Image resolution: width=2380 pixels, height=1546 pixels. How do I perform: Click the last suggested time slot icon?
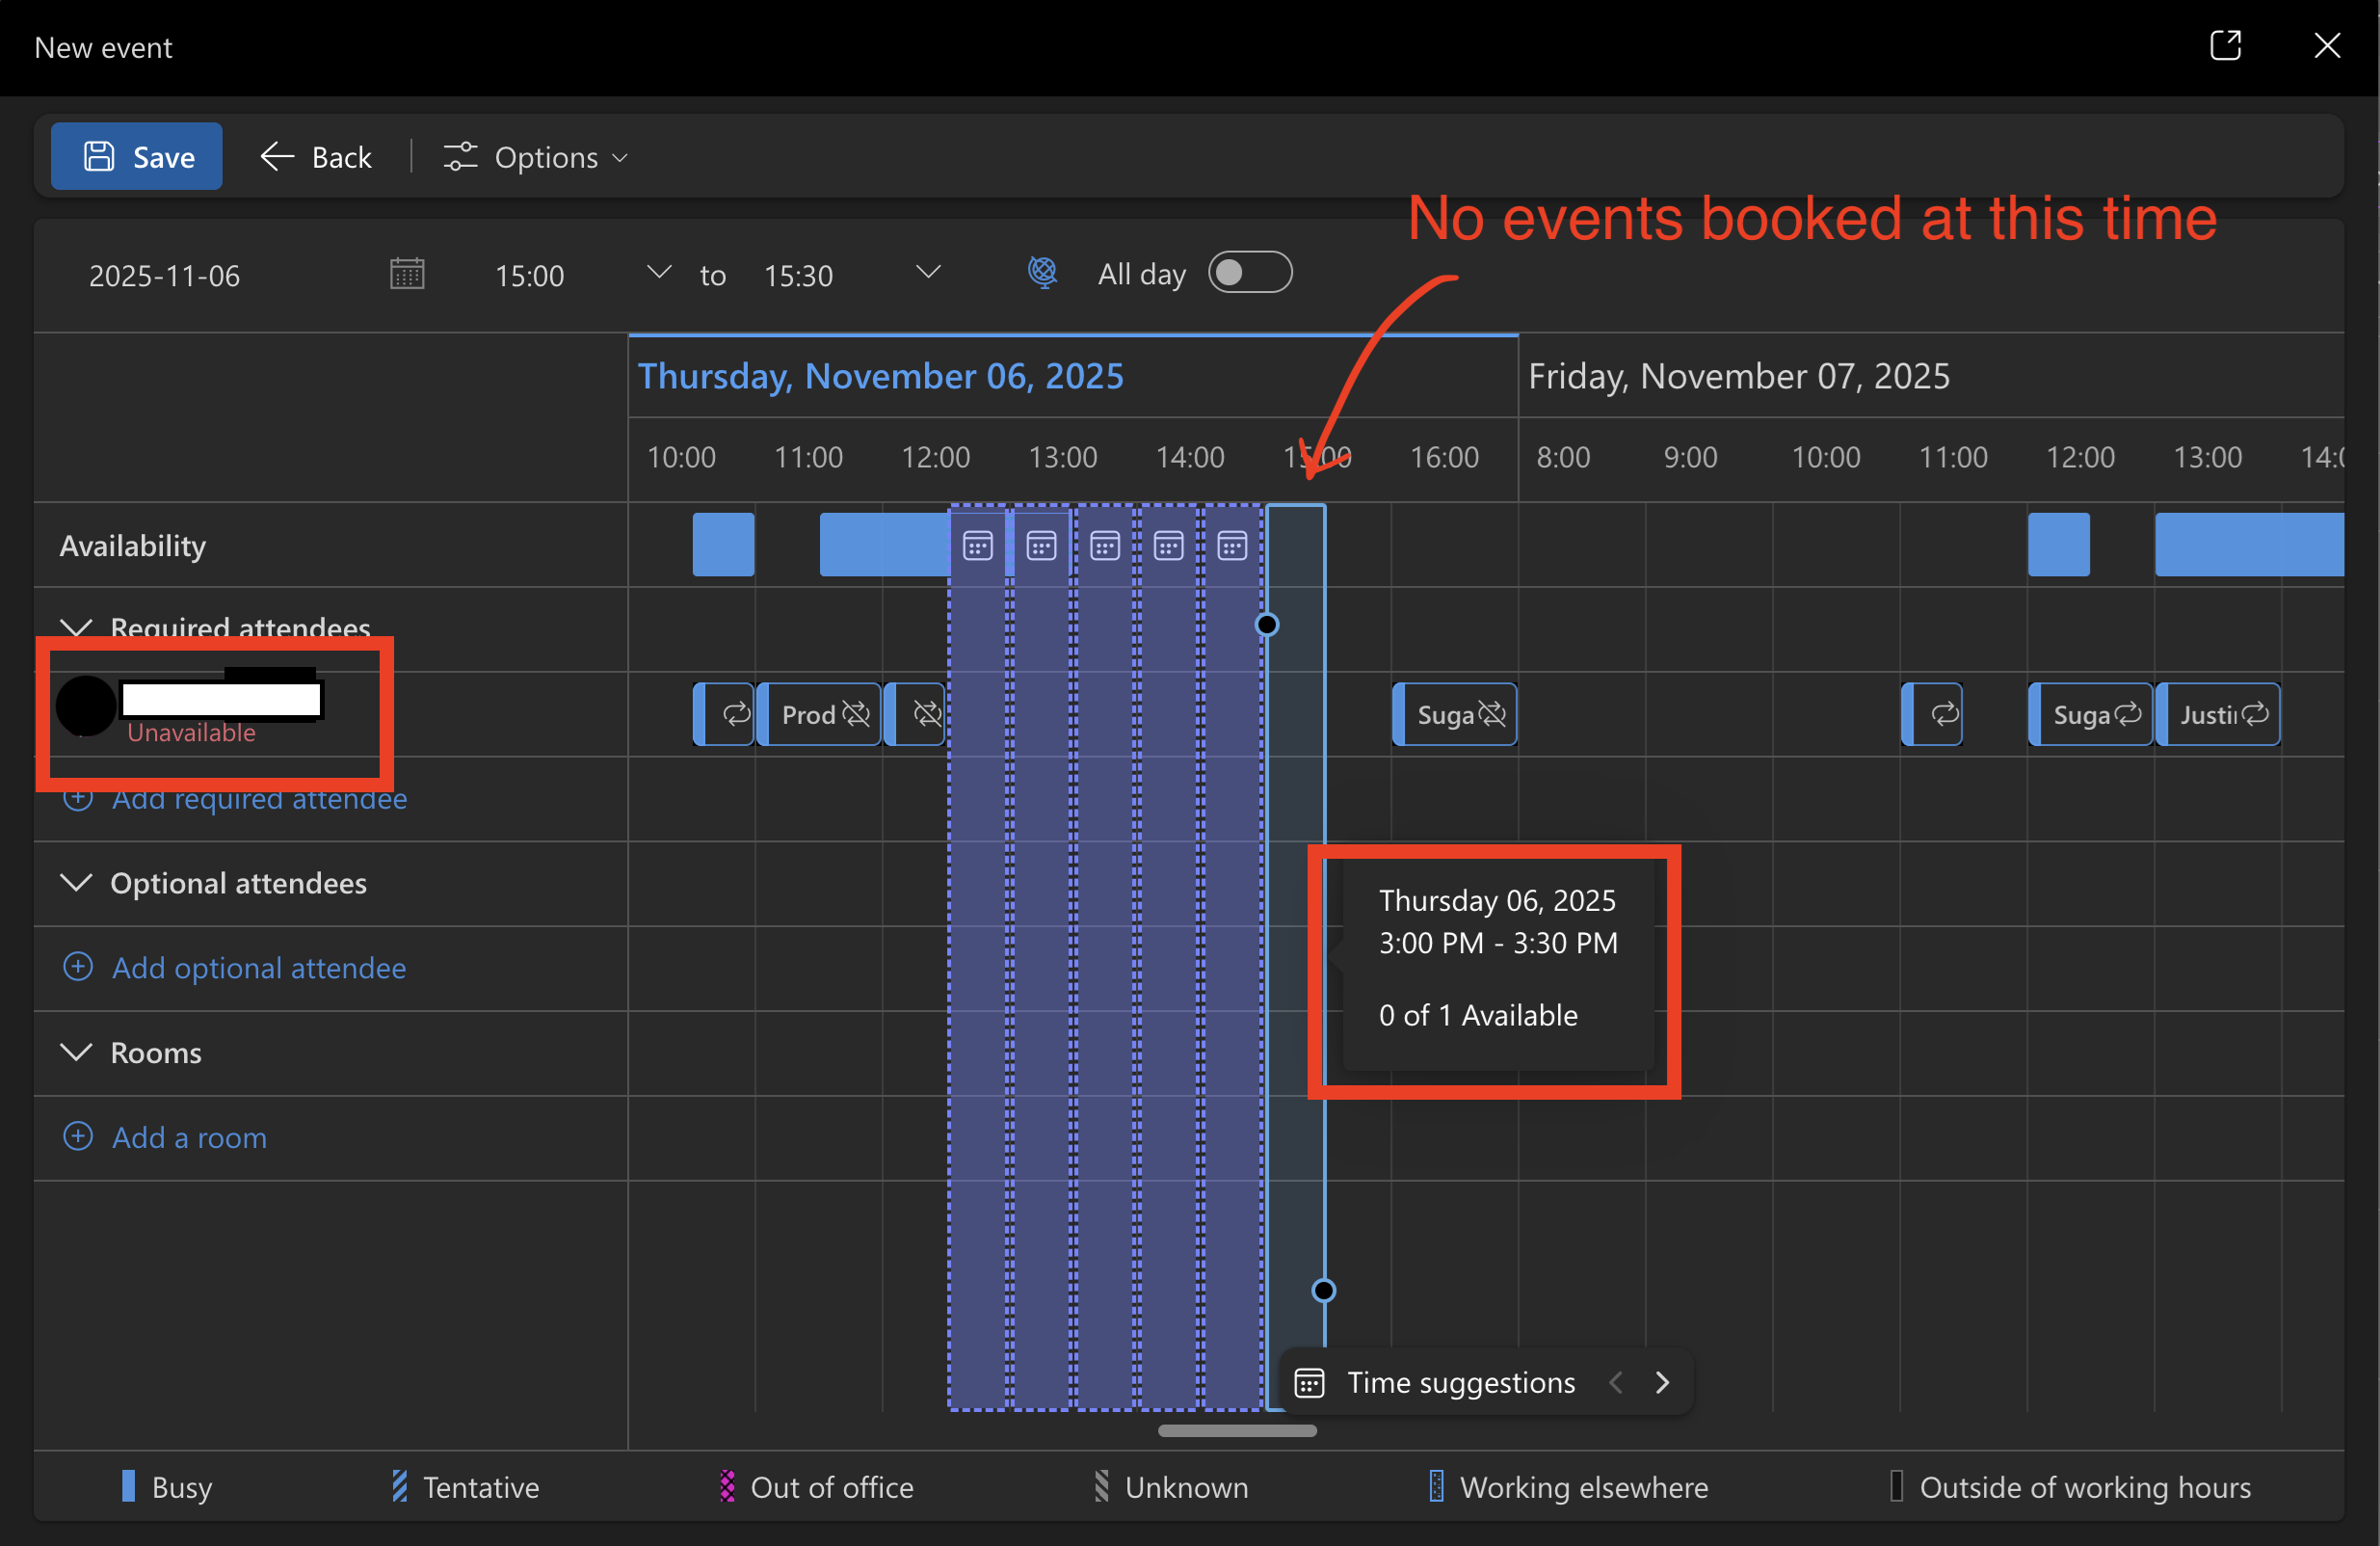[x=1232, y=546]
